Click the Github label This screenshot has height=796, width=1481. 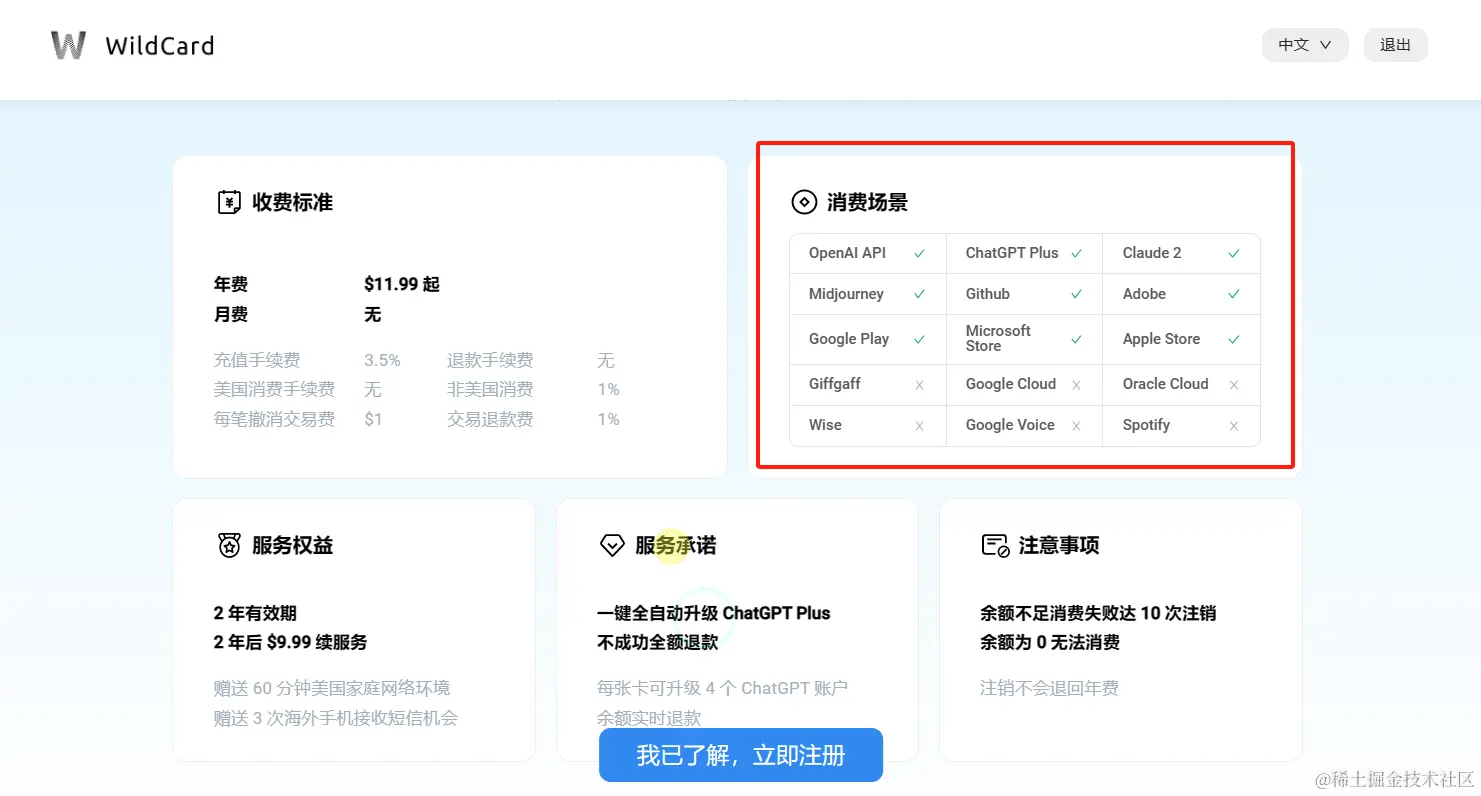[x=988, y=294]
